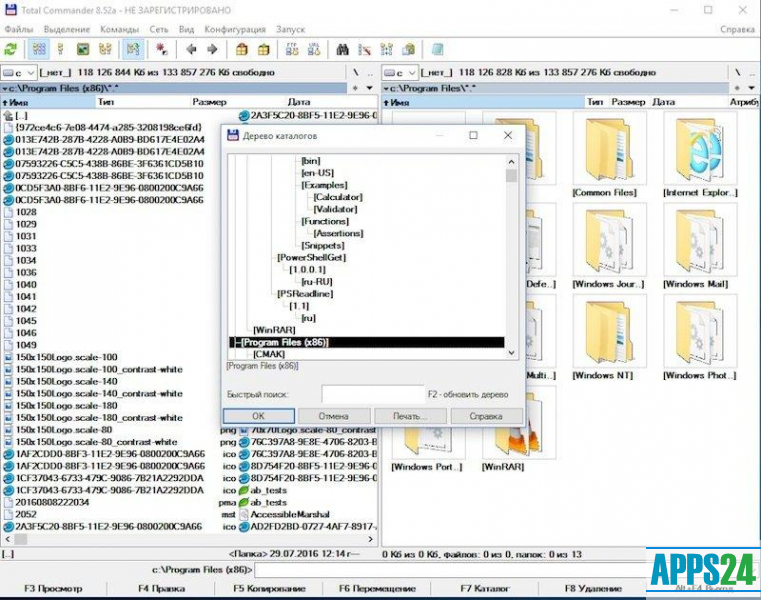Open the right panel drive dropdown

tap(400, 73)
